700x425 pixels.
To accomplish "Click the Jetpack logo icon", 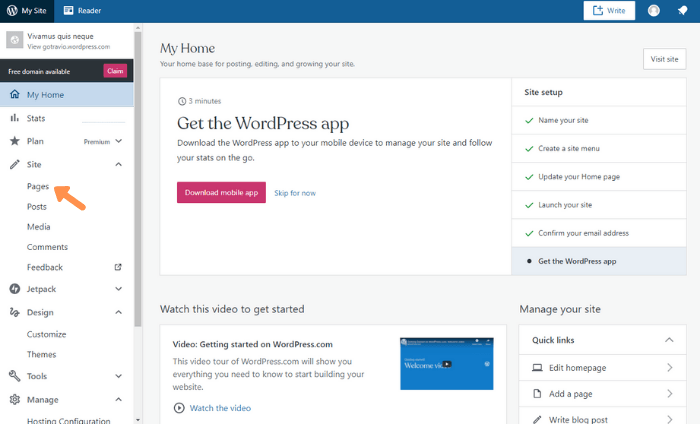I will (x=15, y=289).
